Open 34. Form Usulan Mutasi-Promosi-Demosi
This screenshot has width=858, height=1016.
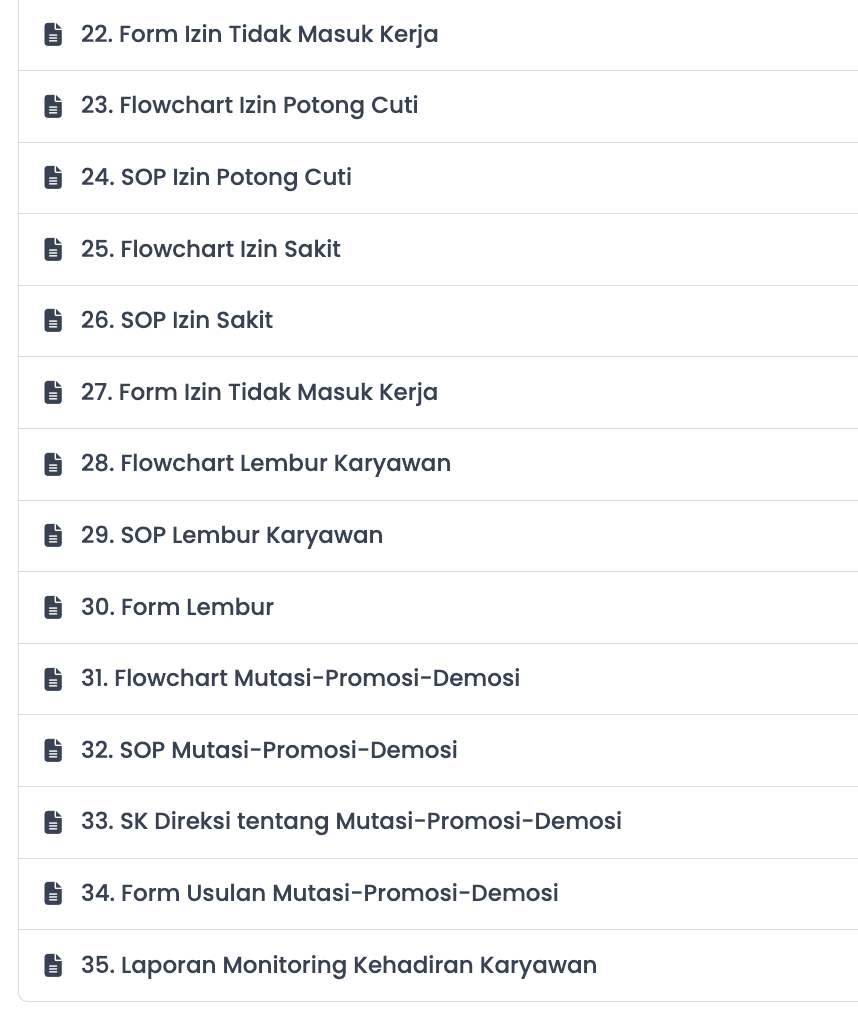438,894
